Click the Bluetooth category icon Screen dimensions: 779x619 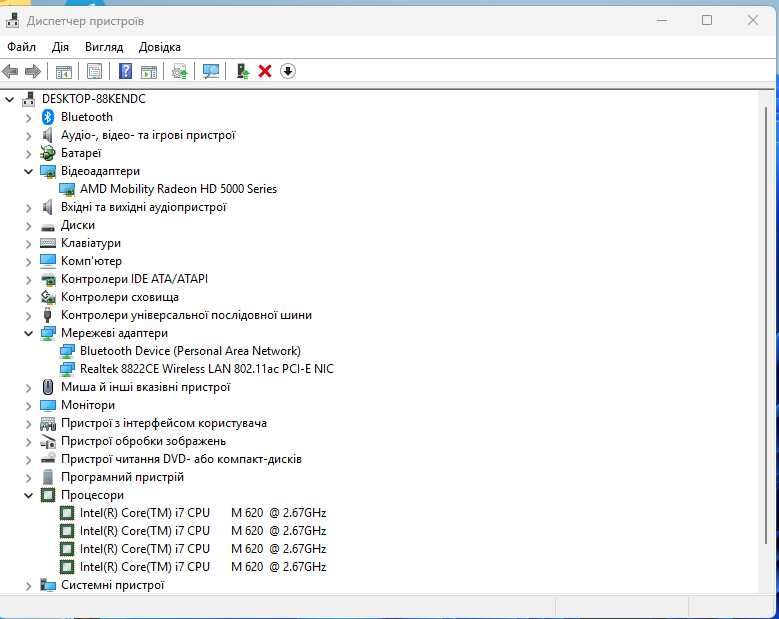(x=48, y=117)
